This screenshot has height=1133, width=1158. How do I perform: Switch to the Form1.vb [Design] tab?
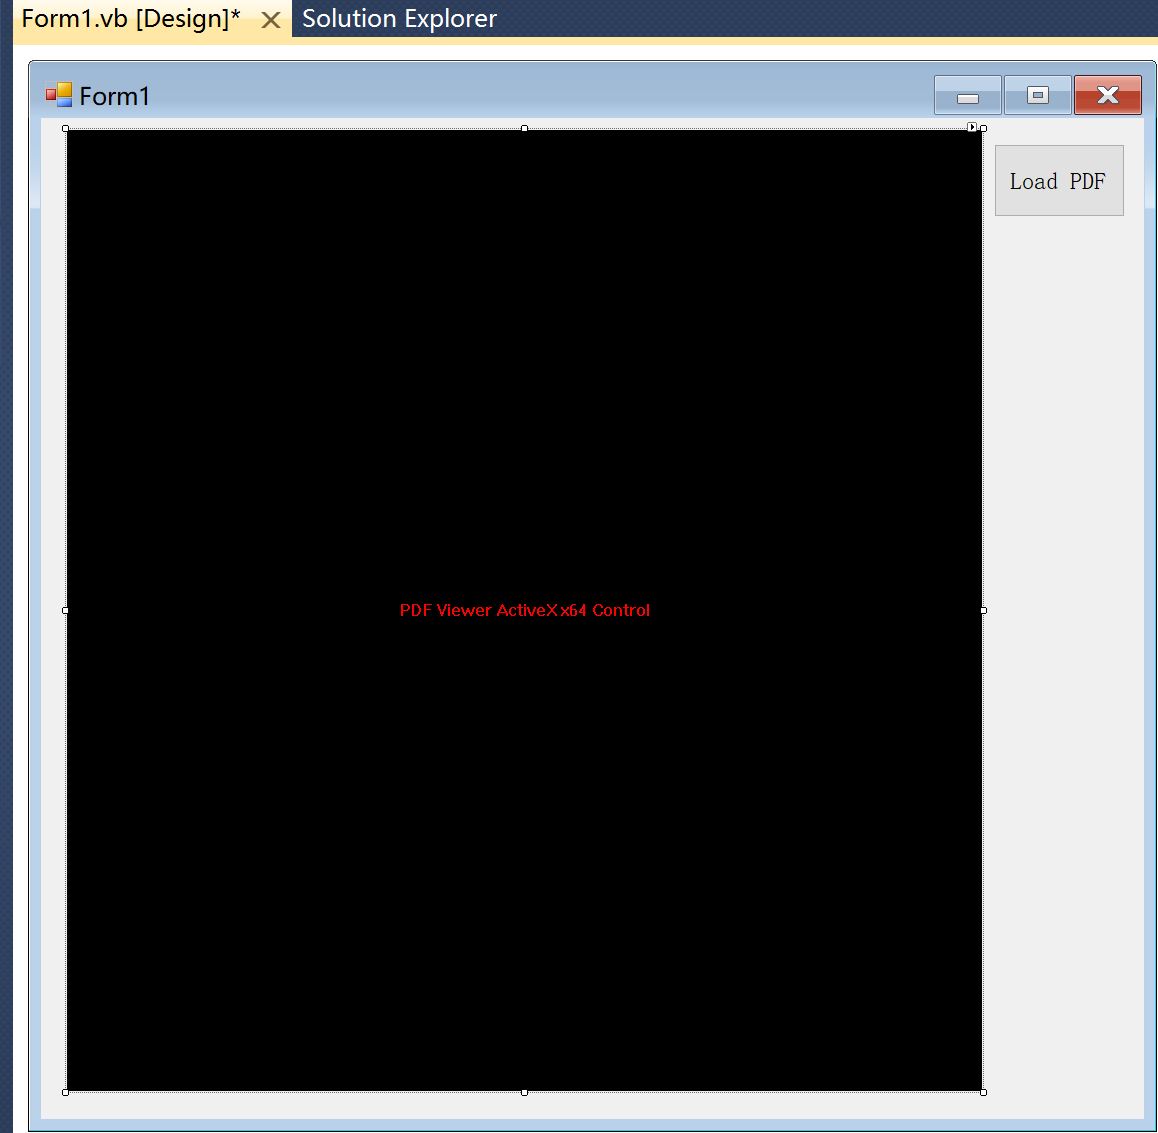click(x=130, y=19)
